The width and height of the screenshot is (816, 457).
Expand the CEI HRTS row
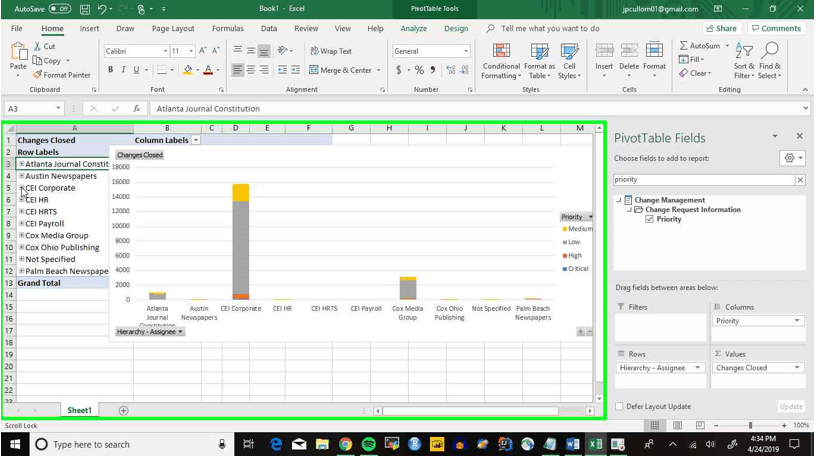coord(21,211)
